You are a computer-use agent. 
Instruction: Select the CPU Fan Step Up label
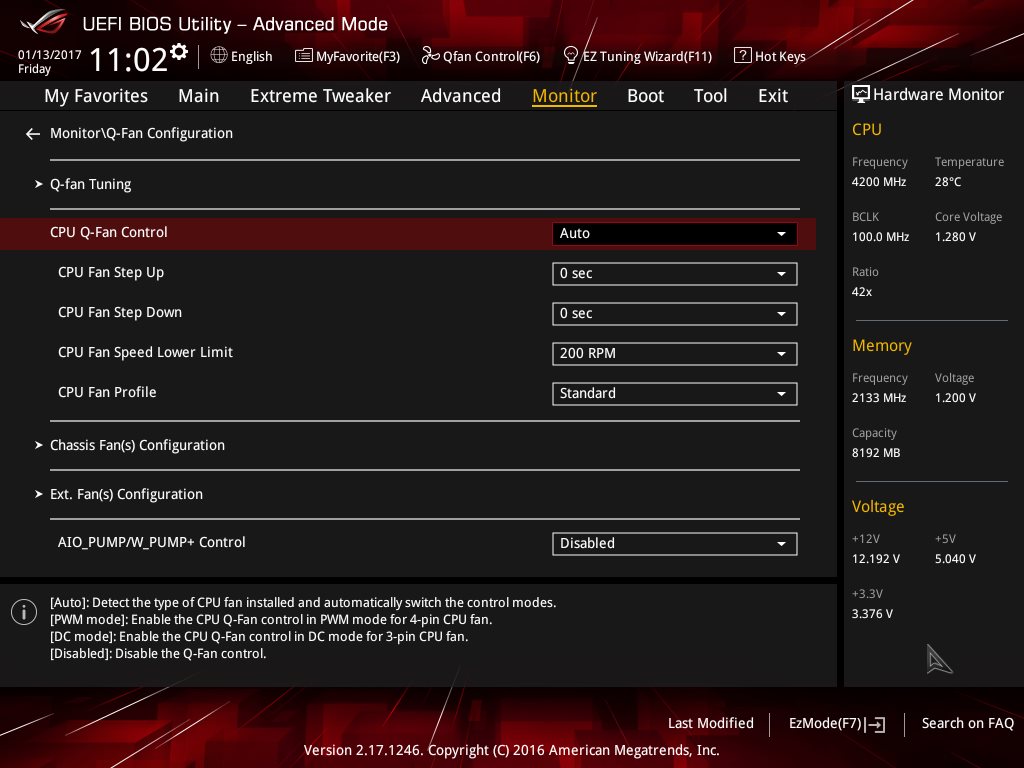point(111,272)
